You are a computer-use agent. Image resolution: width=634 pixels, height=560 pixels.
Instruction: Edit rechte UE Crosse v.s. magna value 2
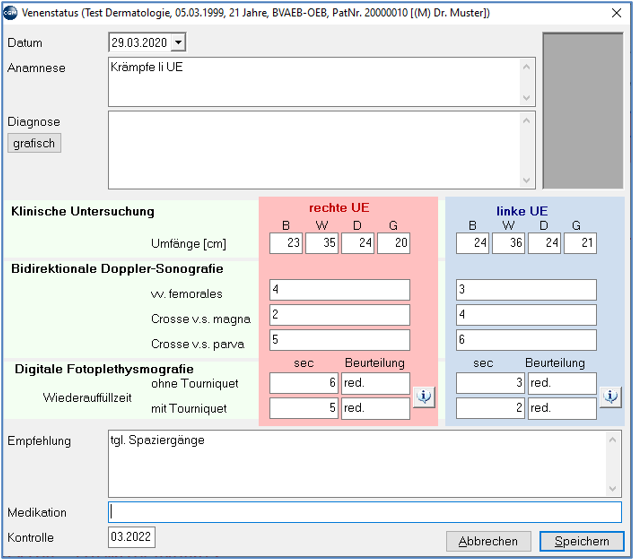pyautogui.click(x=340, y=315)
